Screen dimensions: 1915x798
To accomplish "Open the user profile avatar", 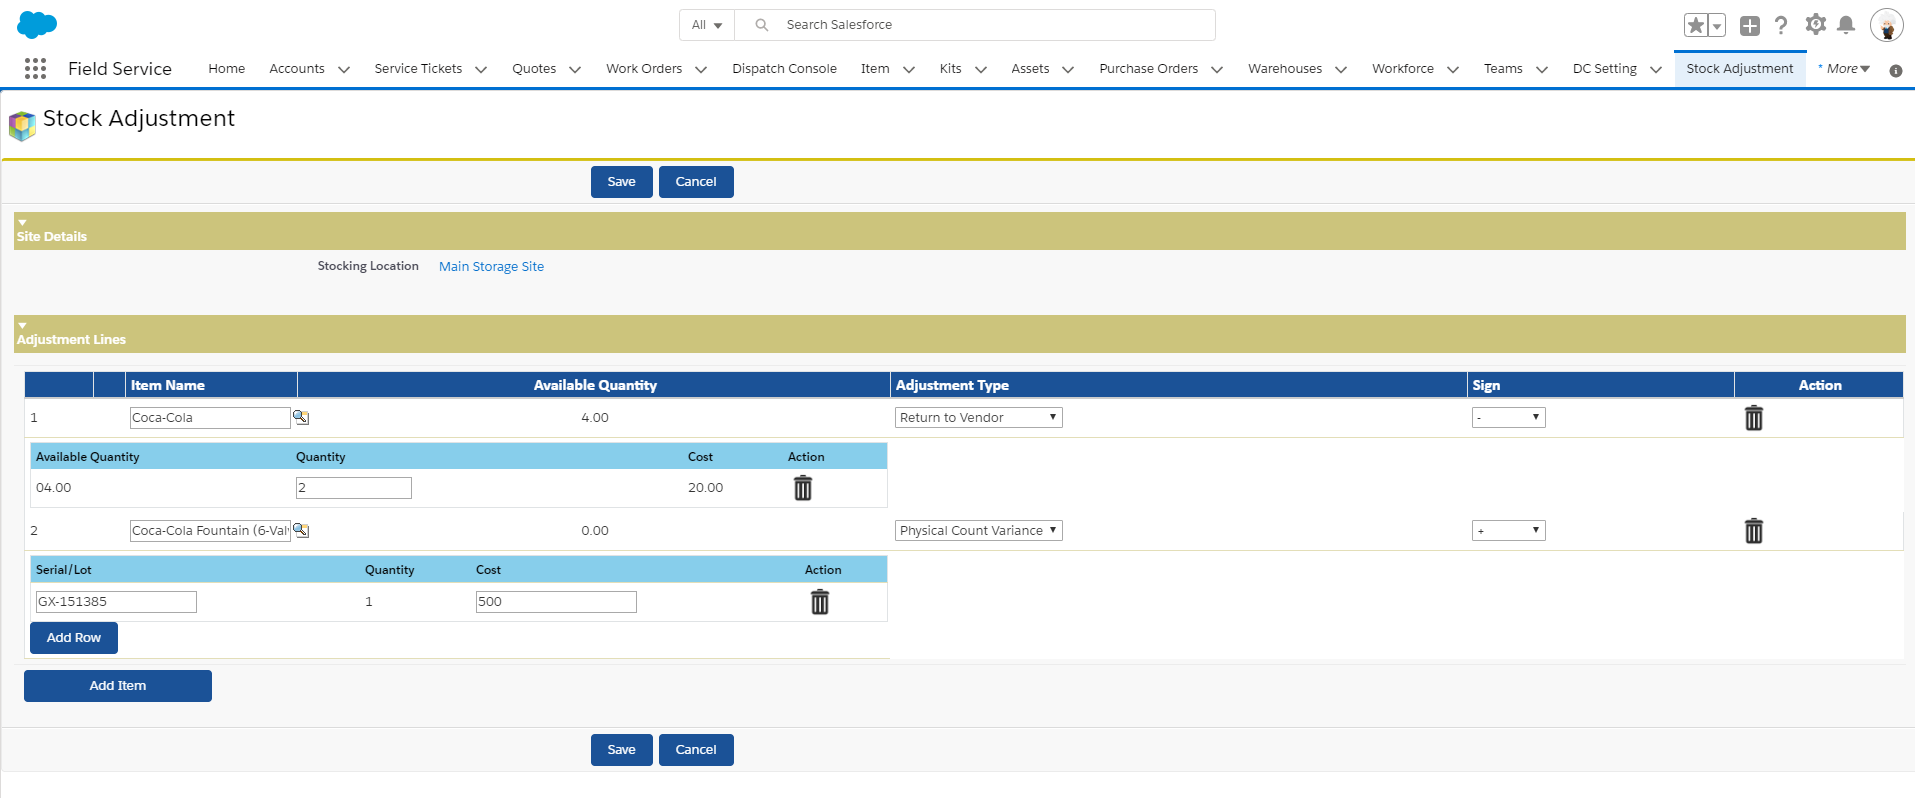I will 1887,25.
